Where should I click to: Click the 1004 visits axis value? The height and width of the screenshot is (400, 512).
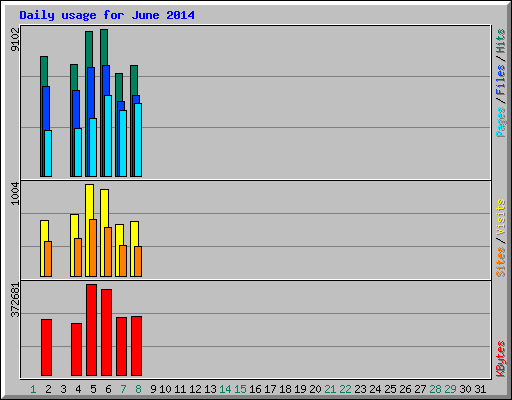15,194
